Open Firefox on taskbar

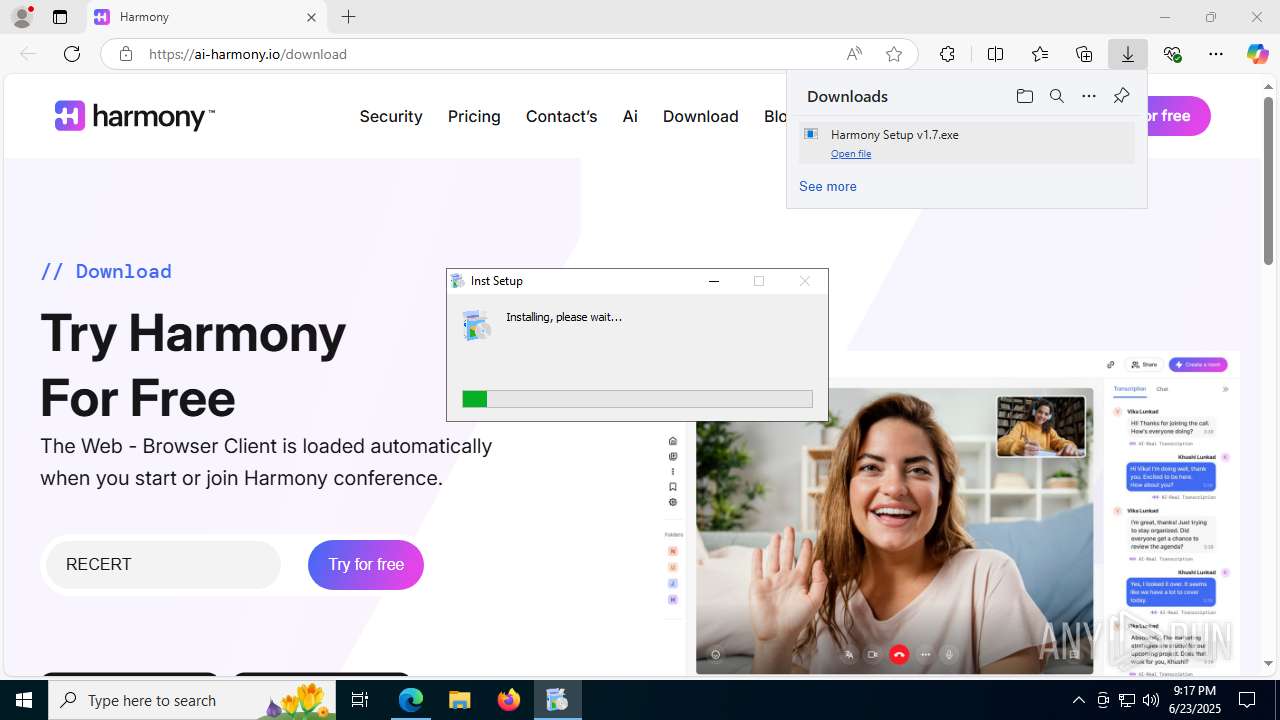pos(509,700)
